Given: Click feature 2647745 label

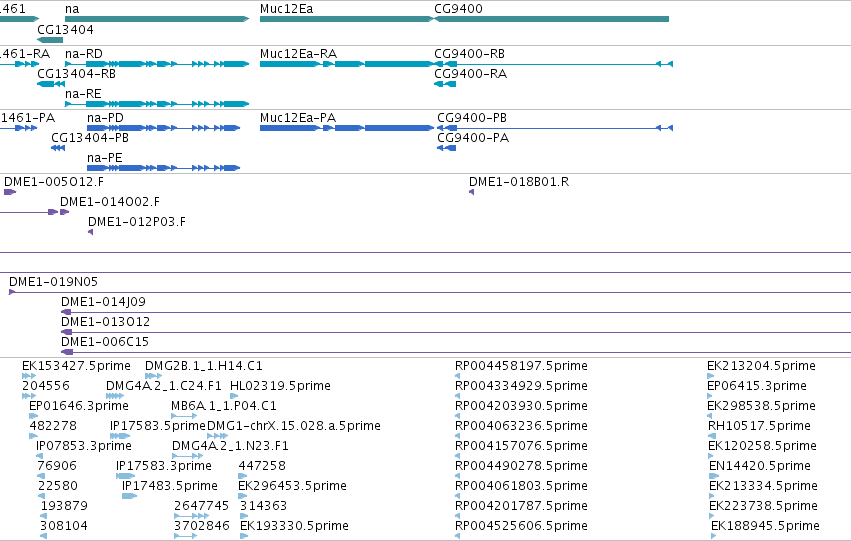Looking at the screenshot, I should 201,506.
